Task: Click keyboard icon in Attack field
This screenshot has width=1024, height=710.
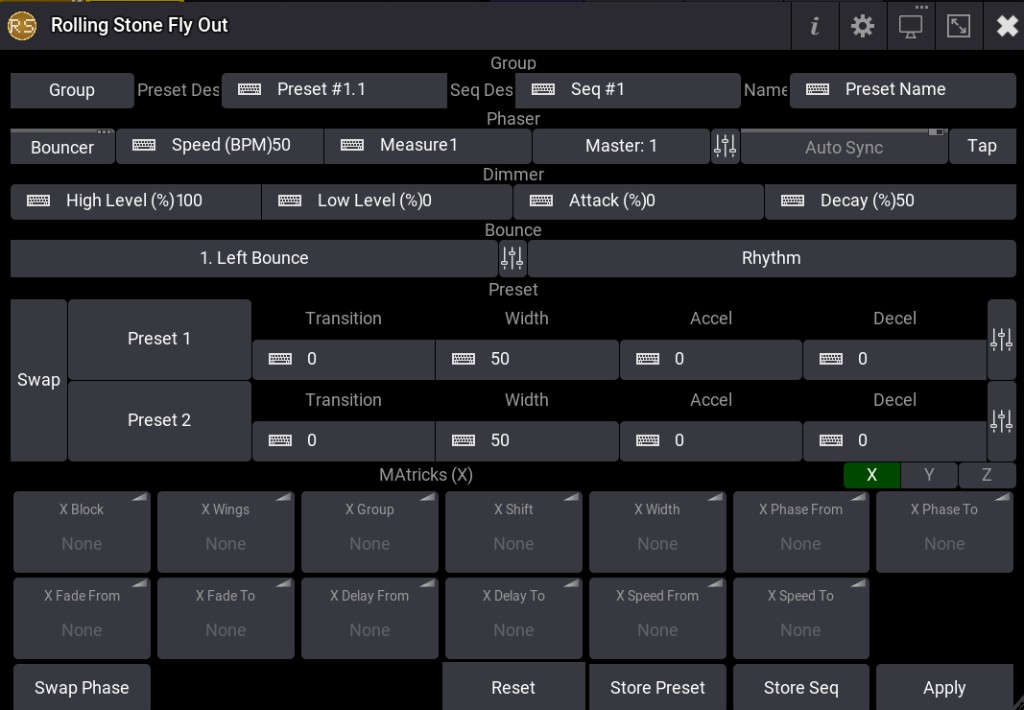Action: [541, 201]
